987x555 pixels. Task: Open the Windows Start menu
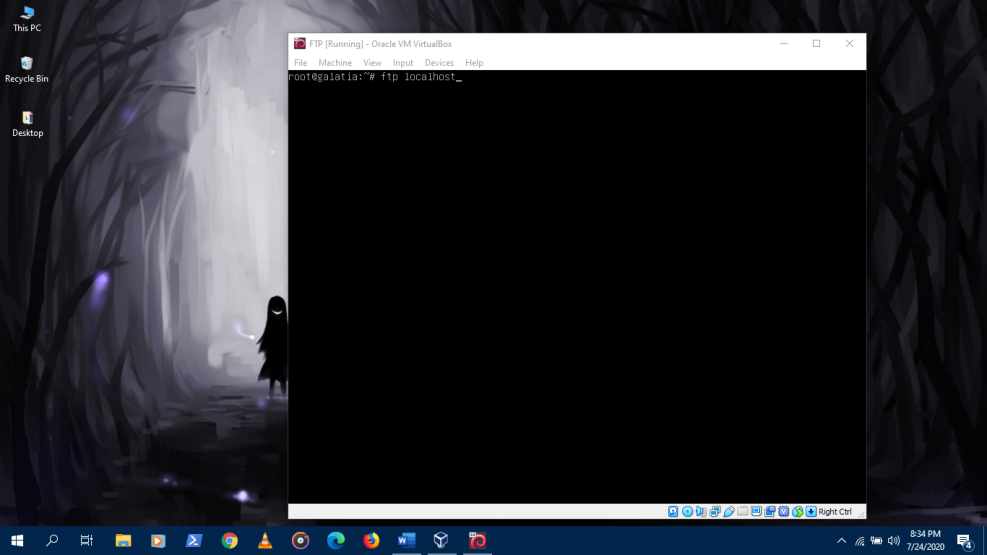(x=17, y=541)
